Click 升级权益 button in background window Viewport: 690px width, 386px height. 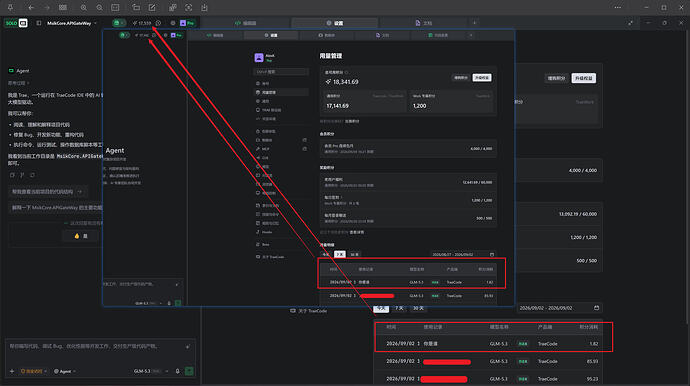pos(584,78)
